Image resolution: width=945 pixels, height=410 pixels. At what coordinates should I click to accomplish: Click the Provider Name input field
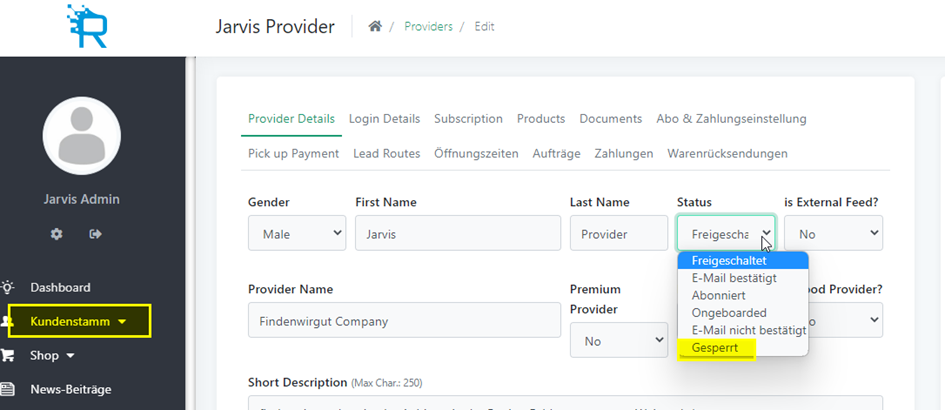pyautogui.click(x=404, y=320)
